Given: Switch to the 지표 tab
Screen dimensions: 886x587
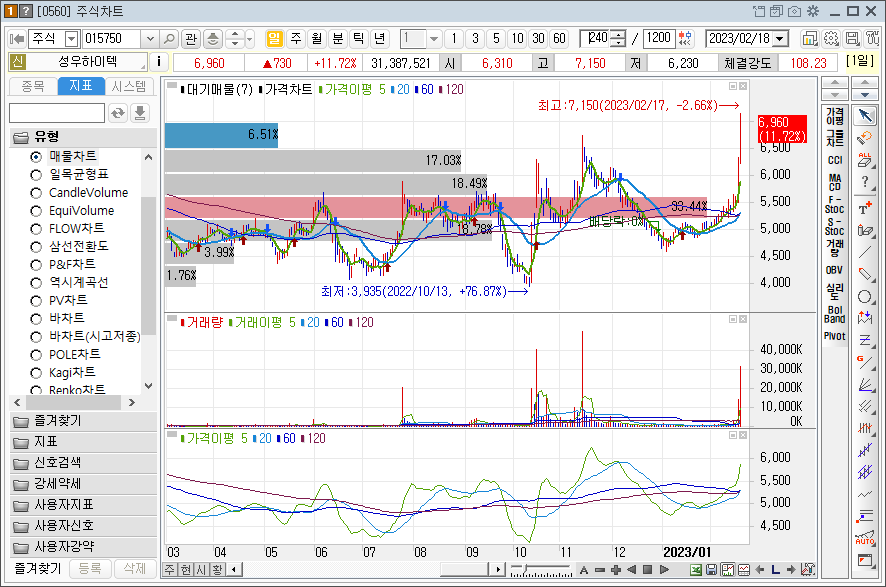Looking at the screenshot, I should point(81,86).
